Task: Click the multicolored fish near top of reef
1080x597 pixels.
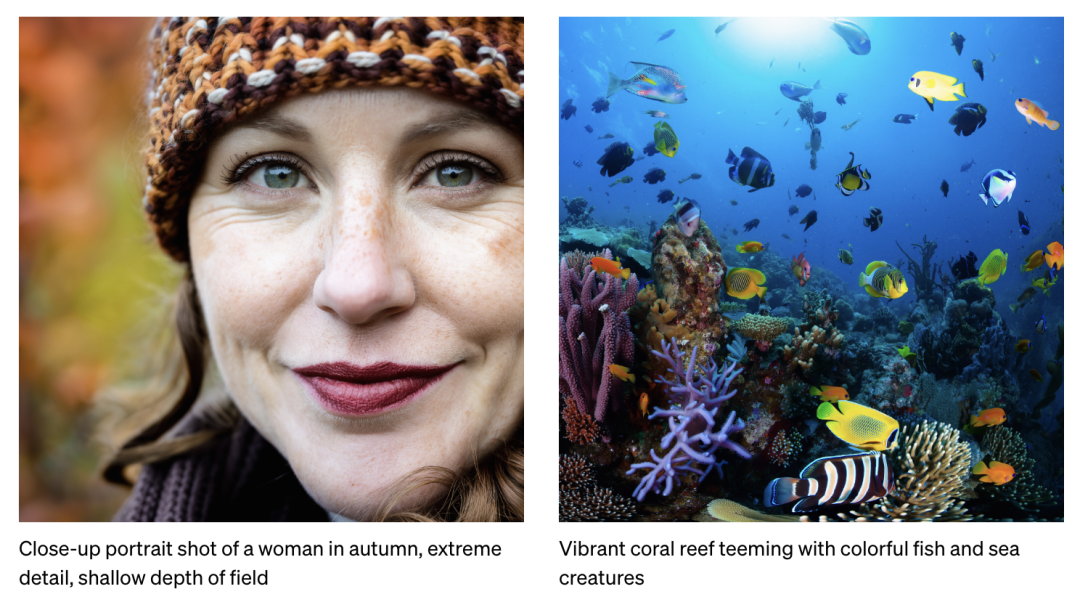Action: [x=647, y=83]
